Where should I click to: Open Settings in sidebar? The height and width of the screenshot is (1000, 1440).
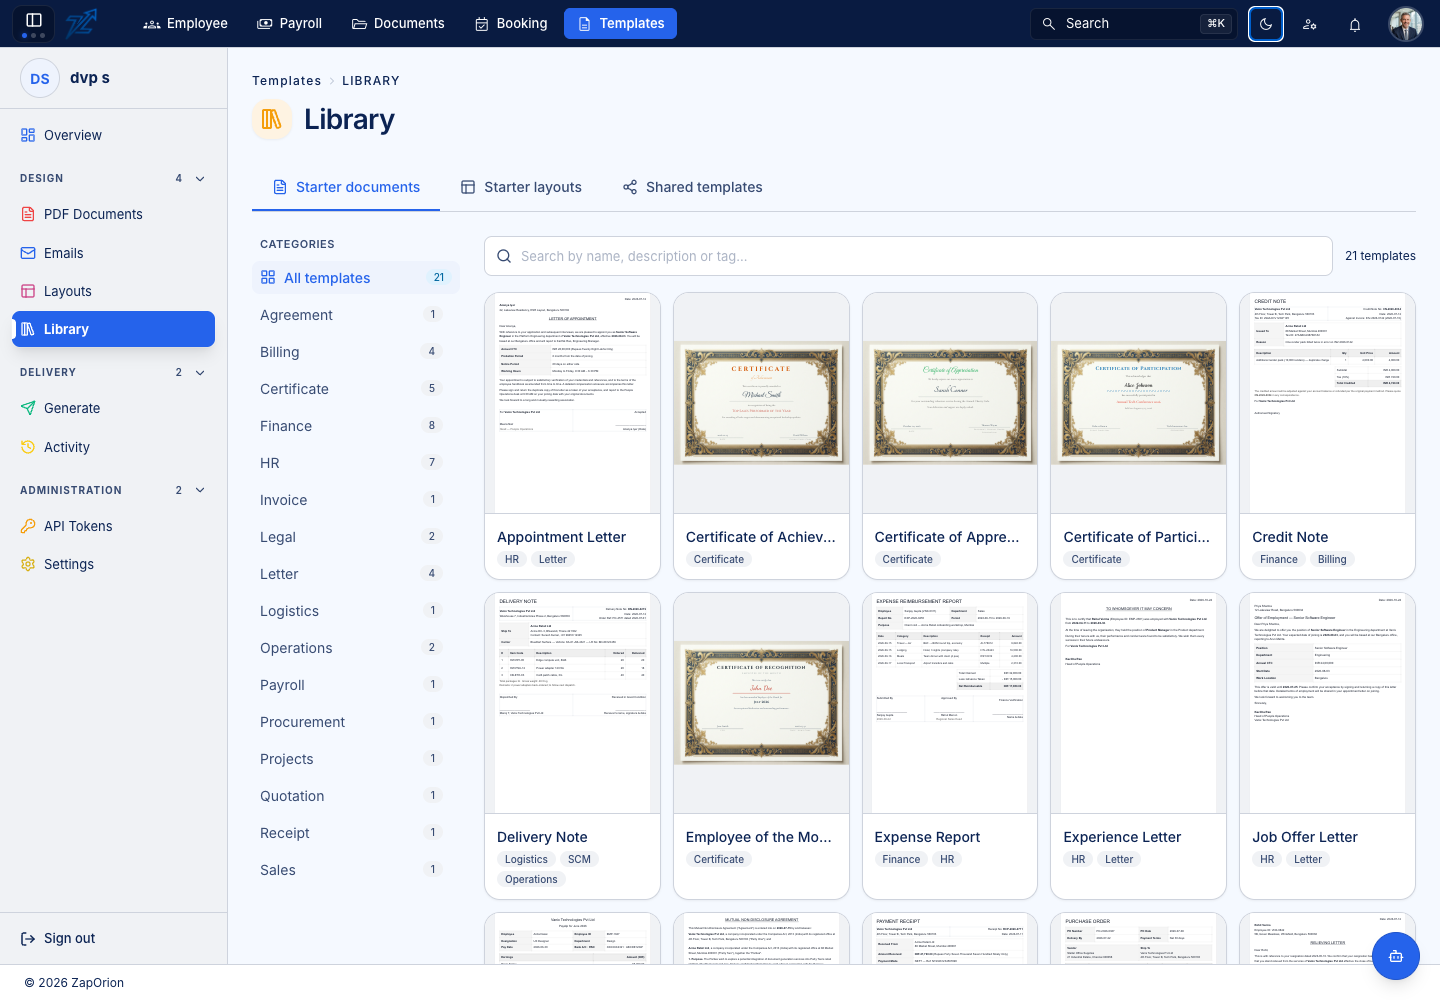tap(113, 564)
